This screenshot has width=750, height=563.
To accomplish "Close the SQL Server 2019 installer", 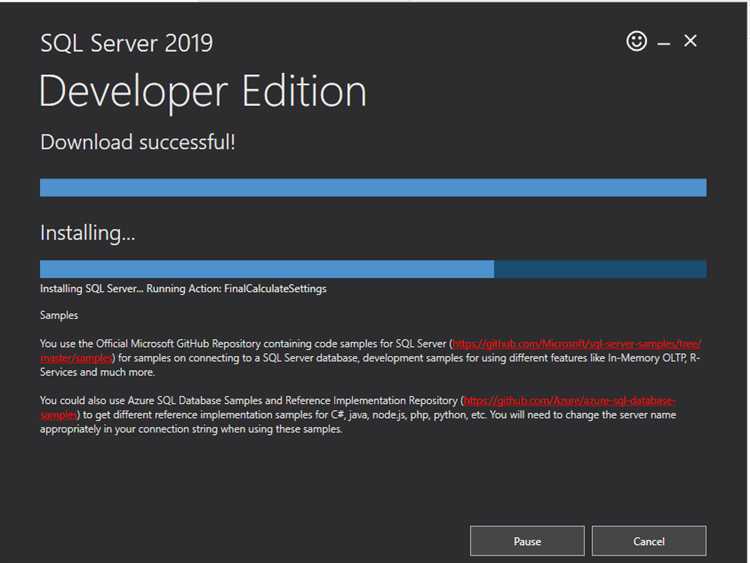I will tap(690, 41).
